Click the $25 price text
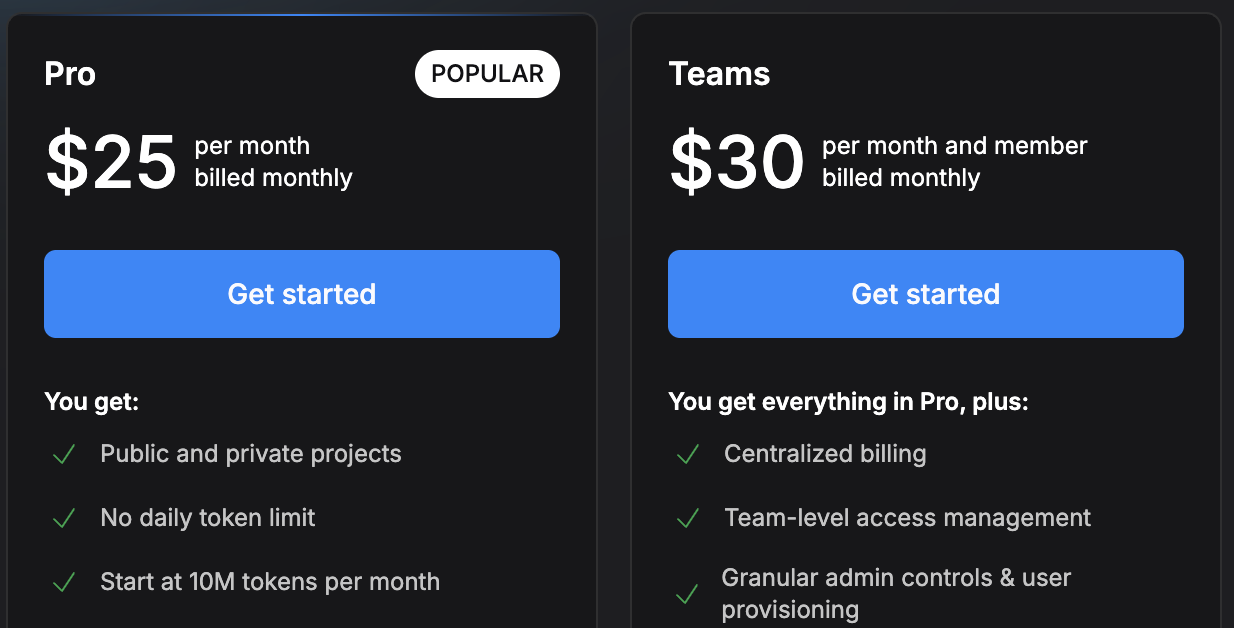This screenshot has height=628, width=1234. [111, 162]
